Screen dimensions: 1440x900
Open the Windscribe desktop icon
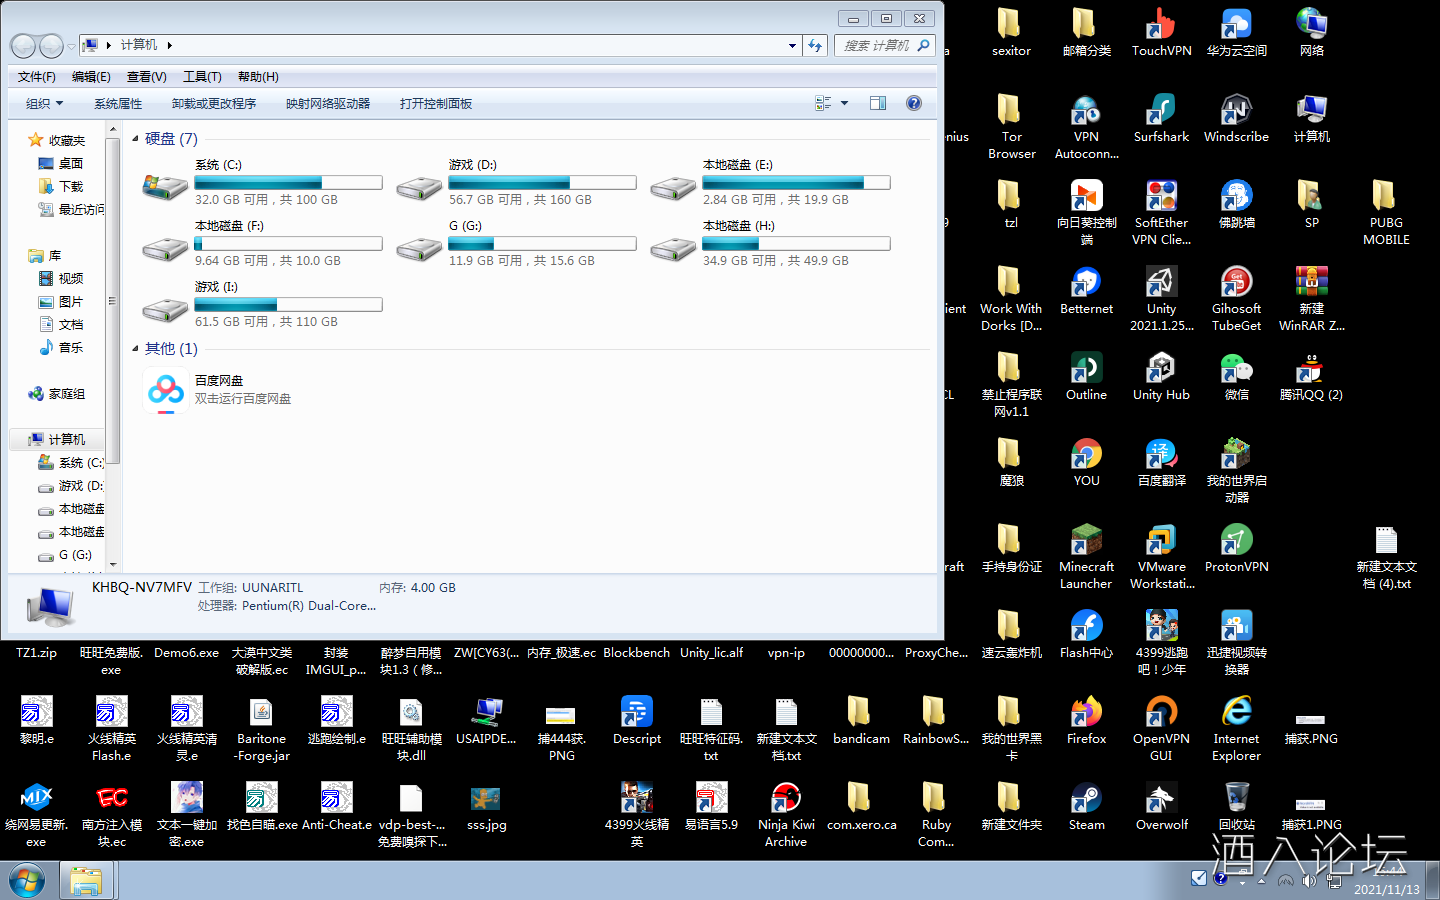click(x=1236, y=117)
